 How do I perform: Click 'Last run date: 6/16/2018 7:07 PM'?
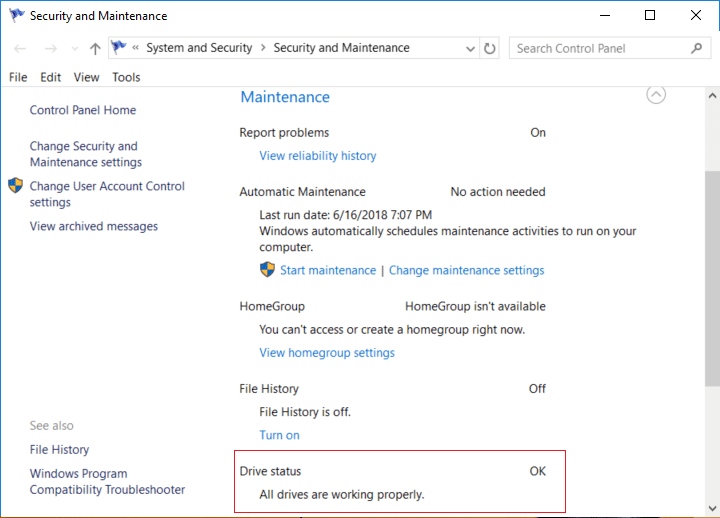[x=346, y=215]
